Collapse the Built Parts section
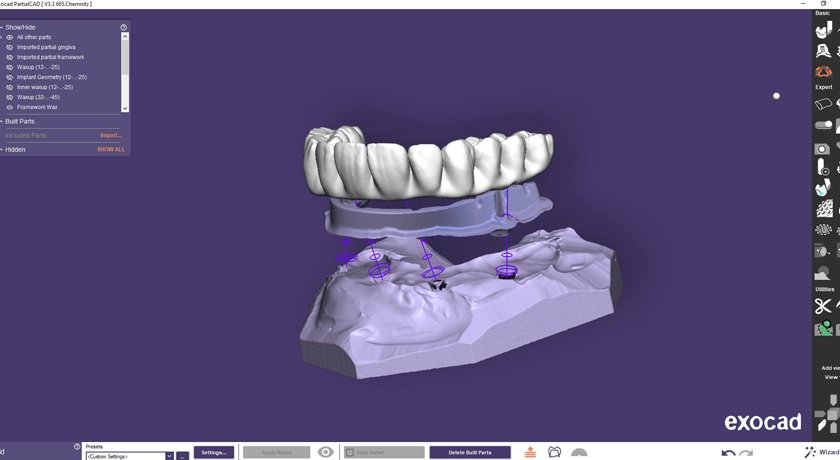This screenshot has width=840, height=460. 2,122
